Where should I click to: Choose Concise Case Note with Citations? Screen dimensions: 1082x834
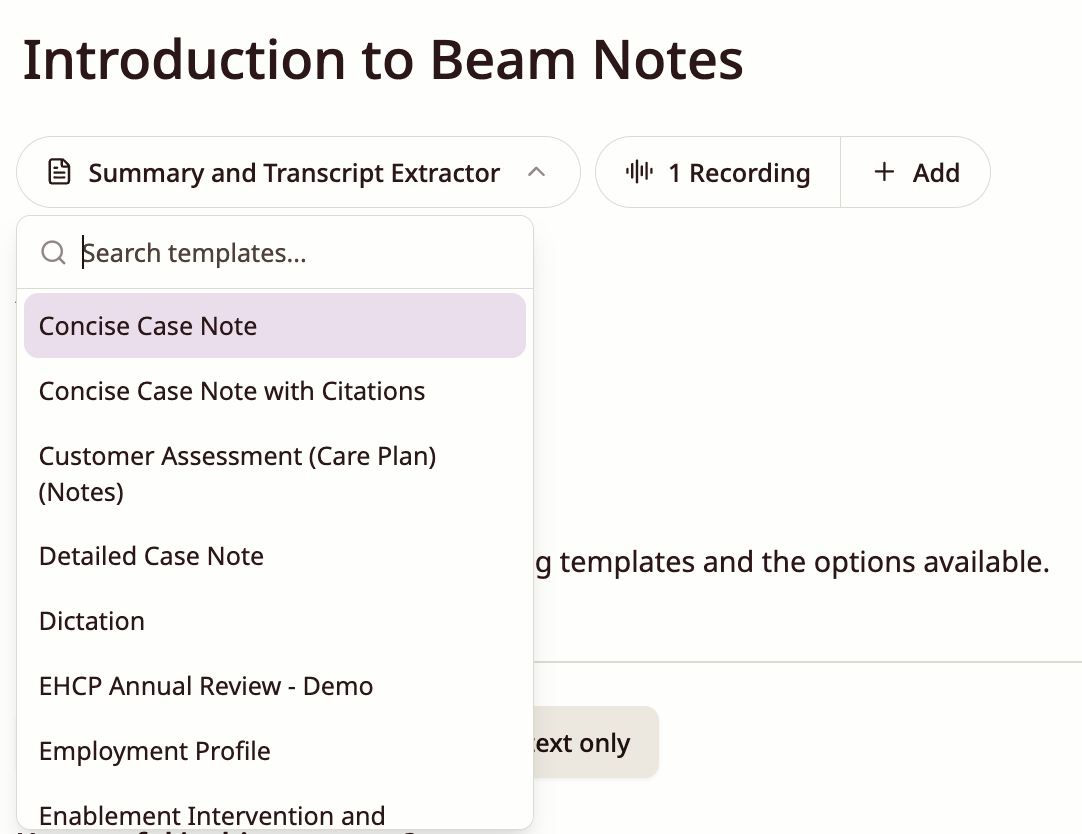click(x=275, y=391)
